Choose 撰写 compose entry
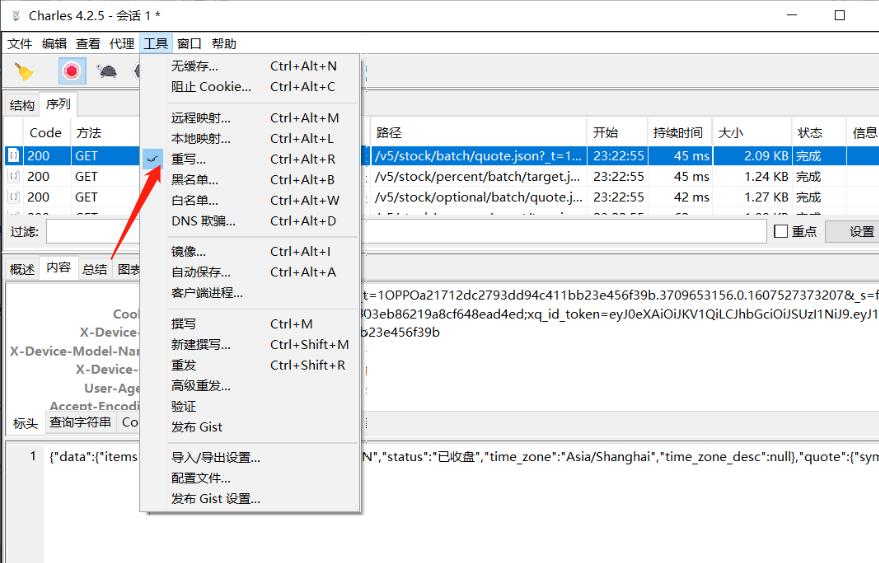879x563 pixels. pyautogui.click(x=250, y=324)
